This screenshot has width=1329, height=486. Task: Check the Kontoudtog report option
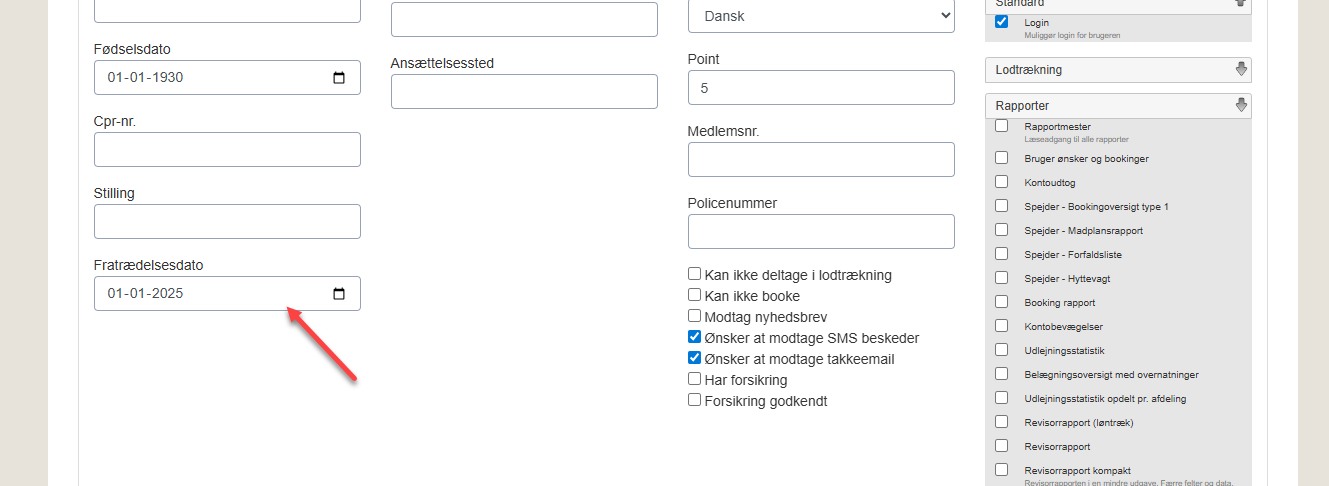(x=1001, y=182)
